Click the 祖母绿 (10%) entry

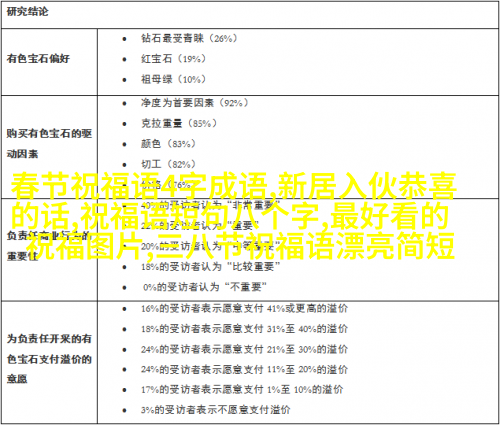(x=173, y=79)
